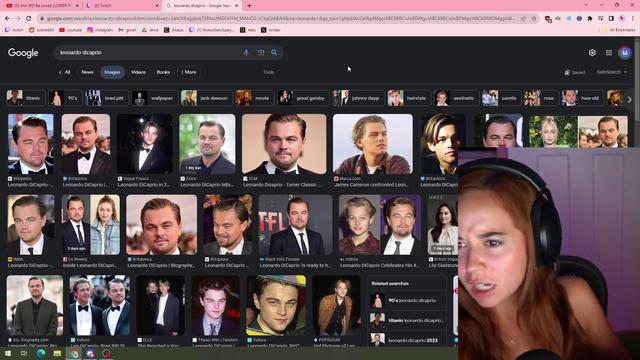Open the Google apps grid icon

pos(609,53)
